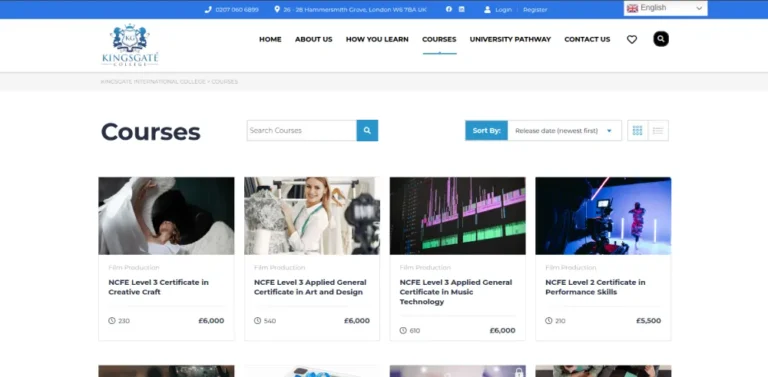Image resolution: width=768 pixels, height=377 pixels.
Task: Open the How You Learn menu
Action: 377,39
